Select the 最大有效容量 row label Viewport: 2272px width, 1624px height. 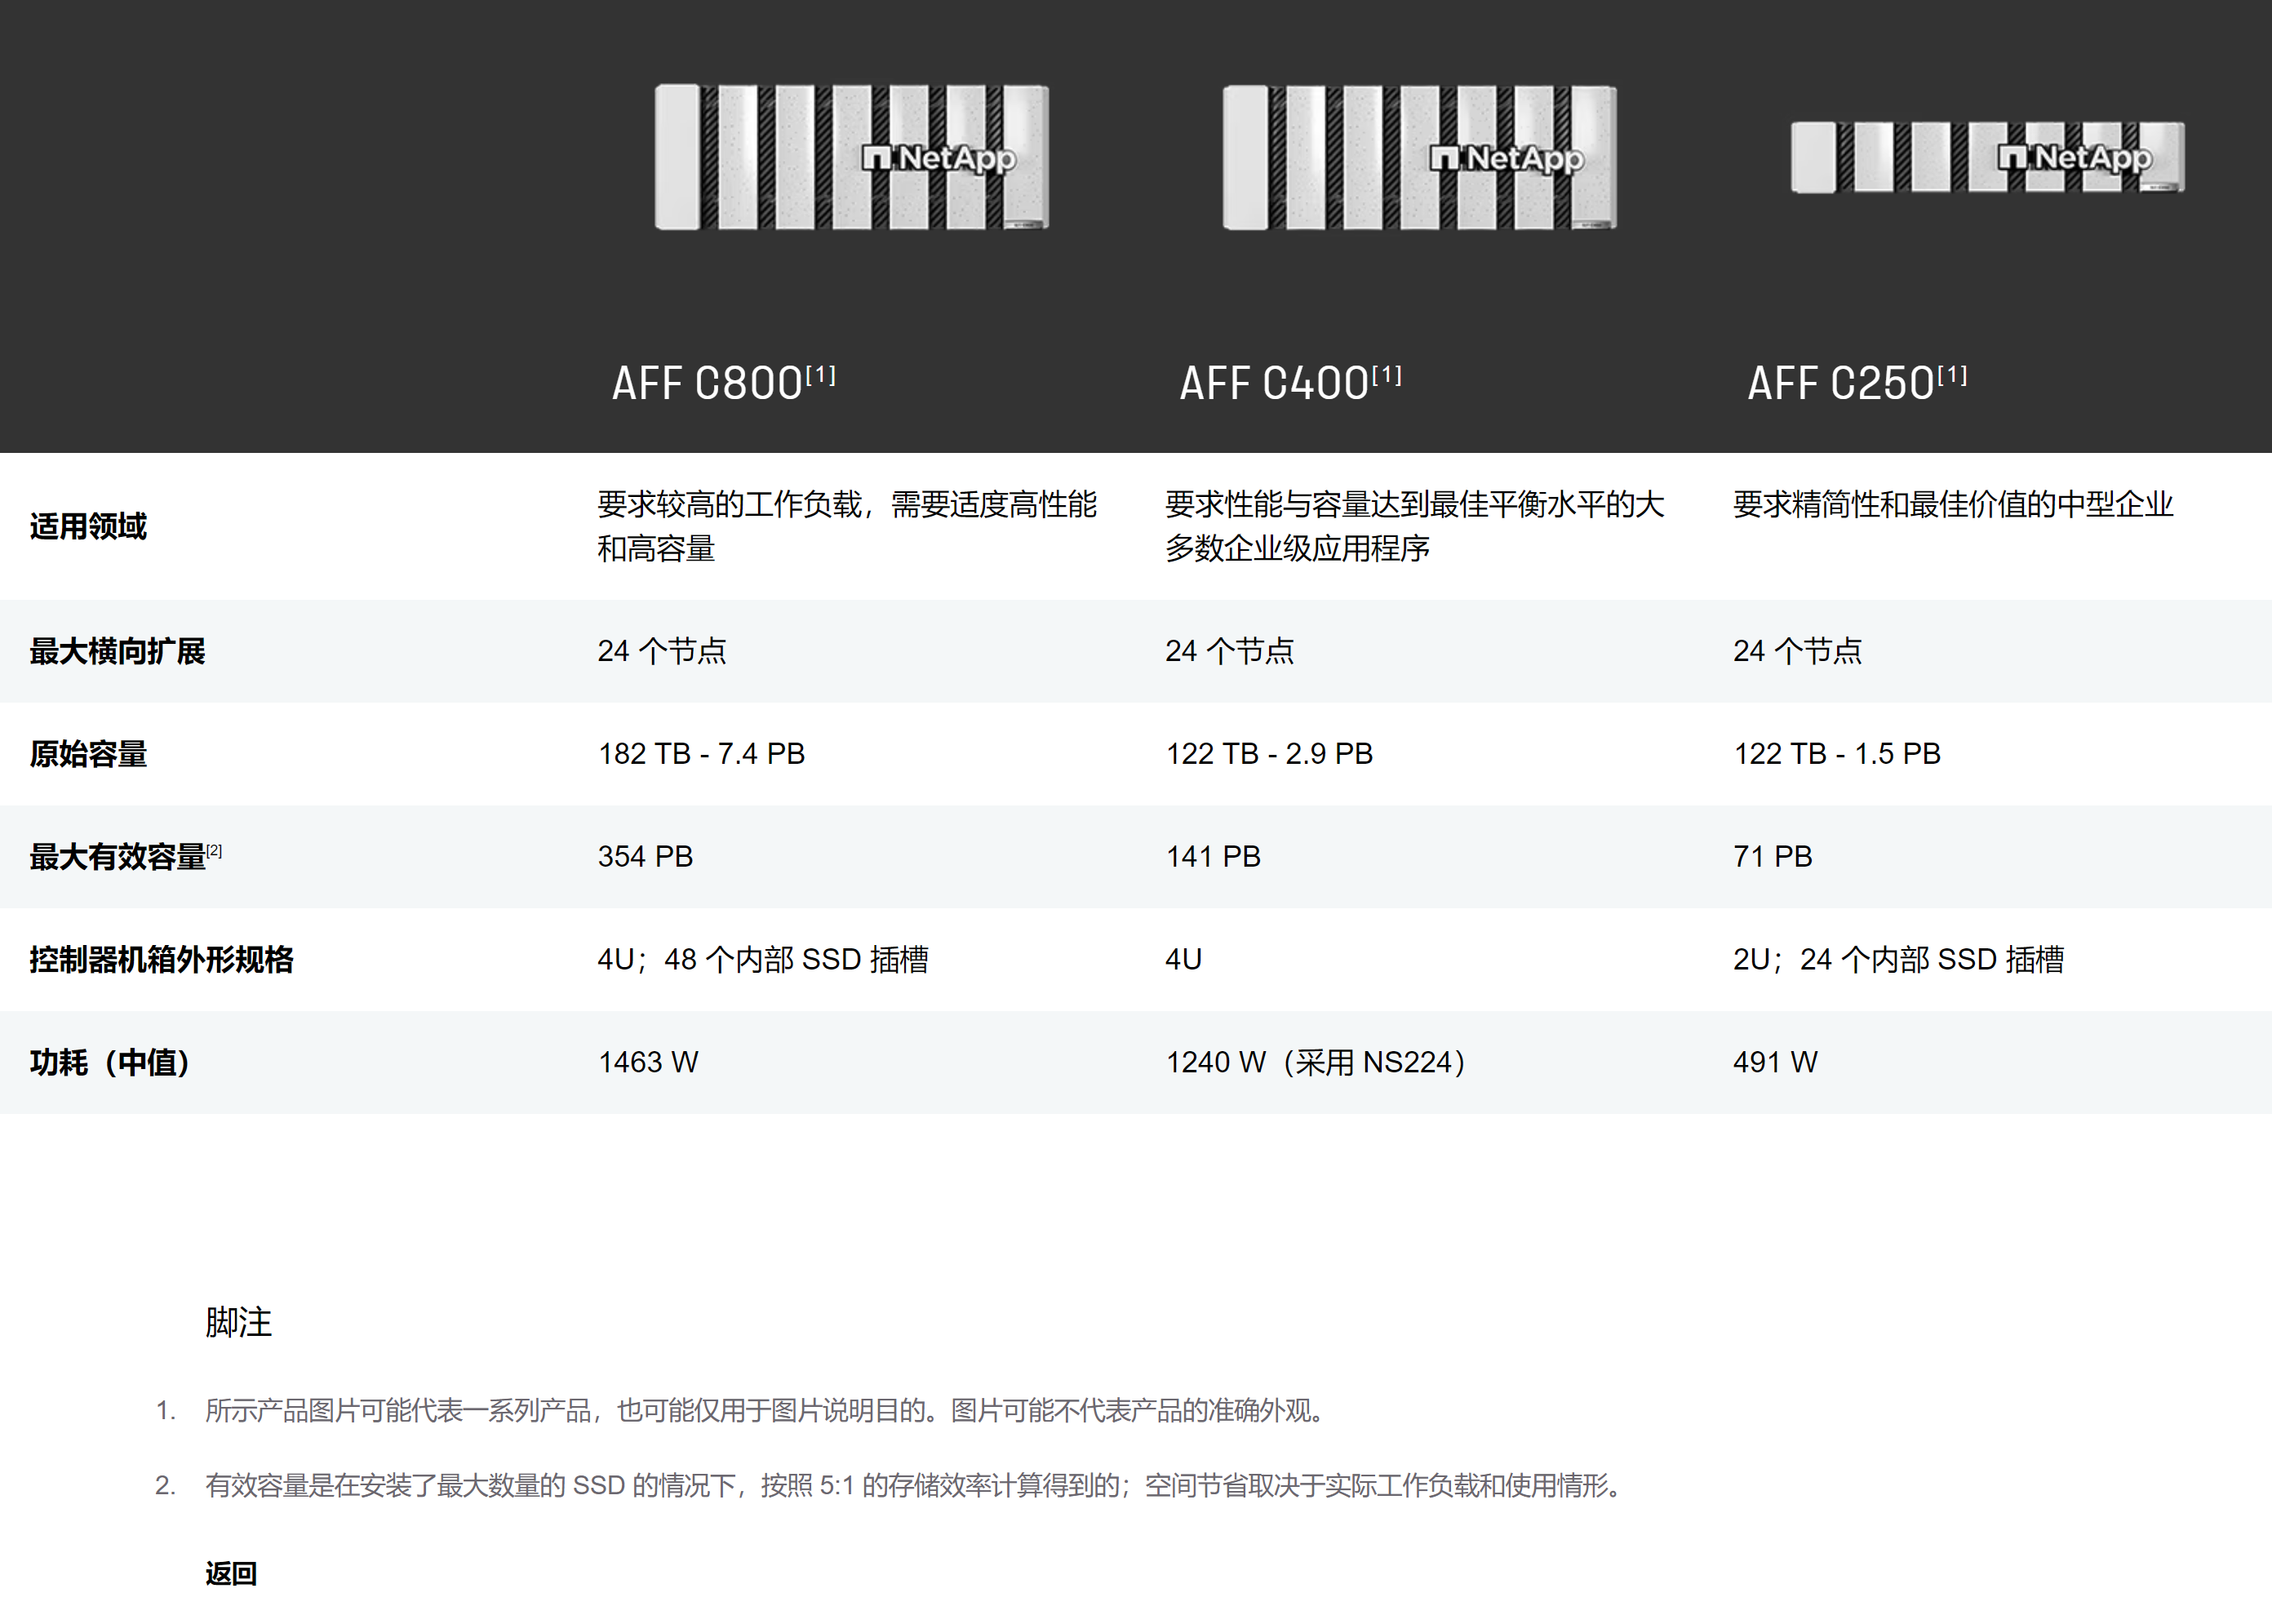pos(117,857)
